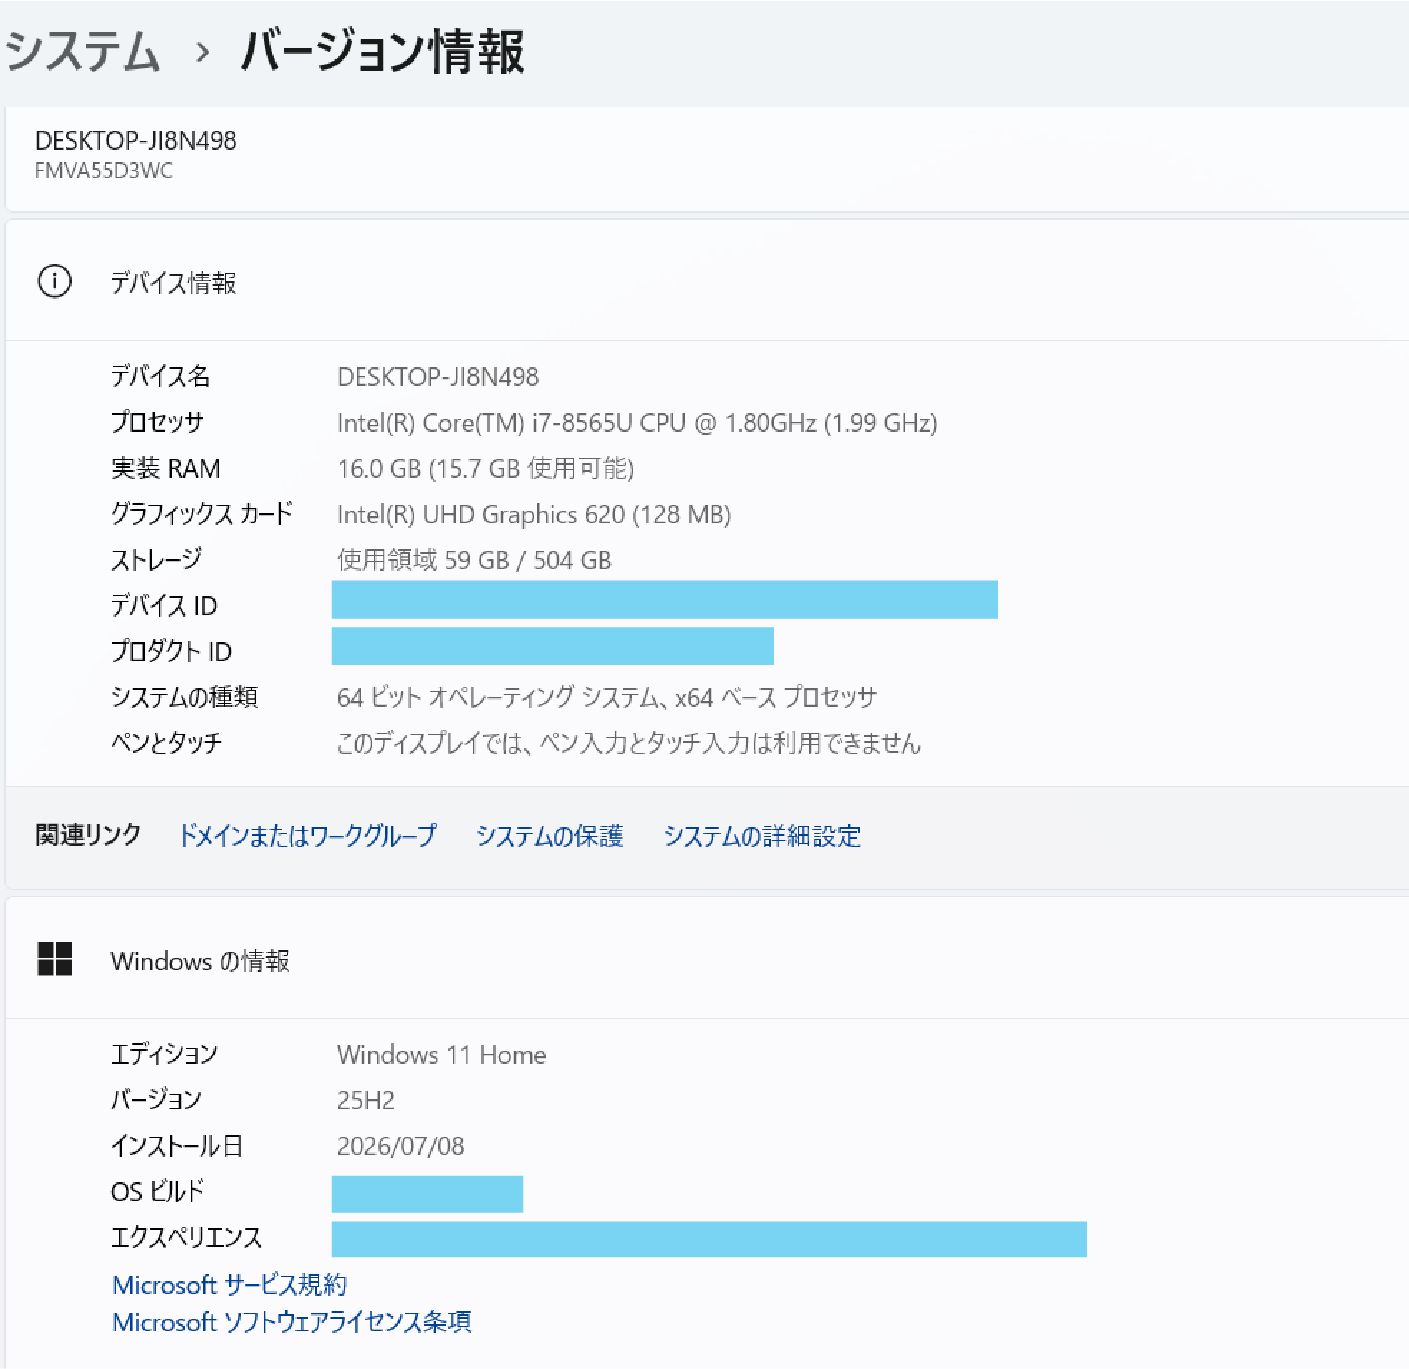
Task: Click the バージョン label
Action: pyautogui.click(x=156, y=1100)
